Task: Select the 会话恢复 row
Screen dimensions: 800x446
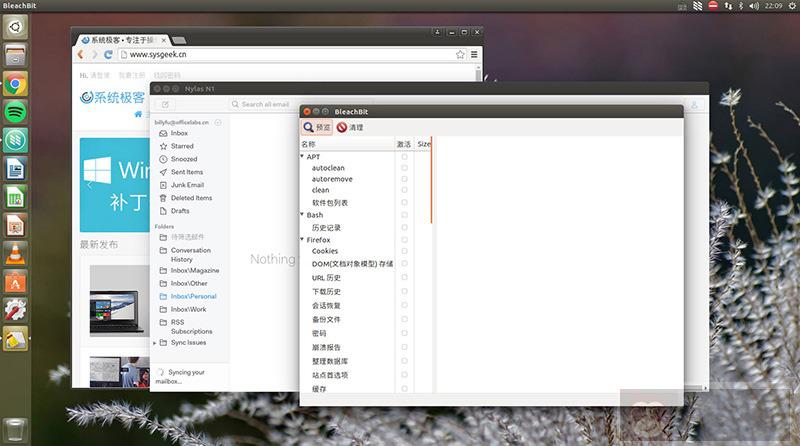Action: click(x=326, y=305)
